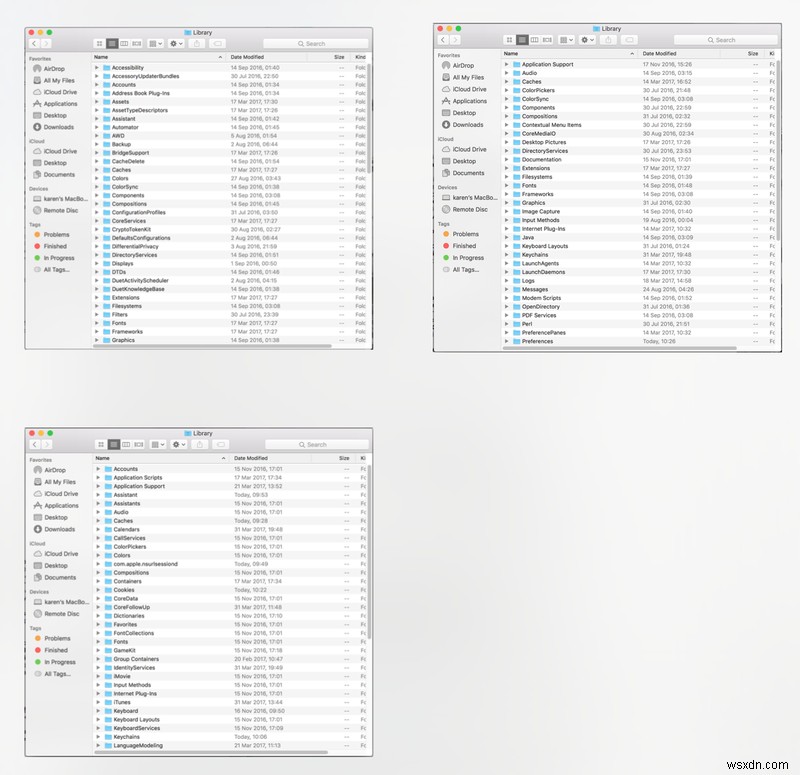Screen dimensions: 800x775
Task: Select column view in top-left window toolbar
Action: point(124,44)
